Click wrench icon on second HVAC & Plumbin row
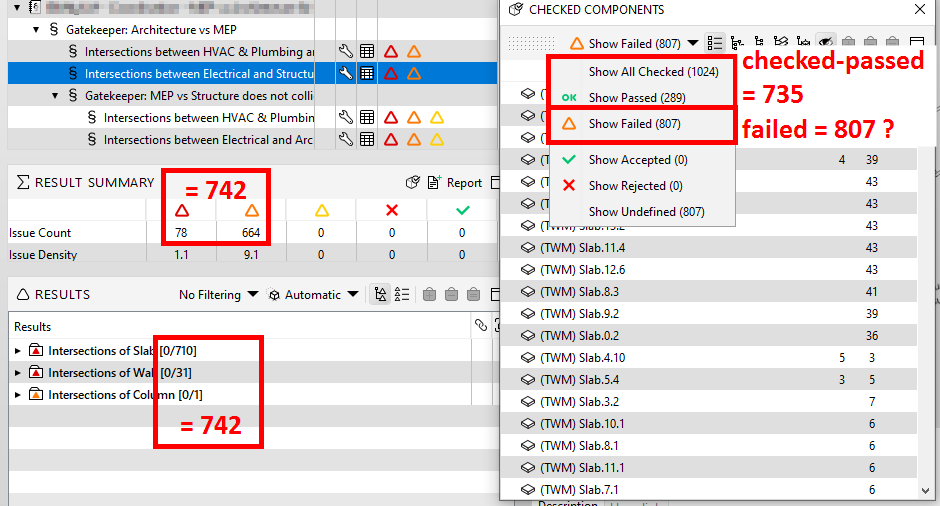Image resolution: width=940 pixels, height=506 pixels. pyautogui.click(x=345, y=118)
